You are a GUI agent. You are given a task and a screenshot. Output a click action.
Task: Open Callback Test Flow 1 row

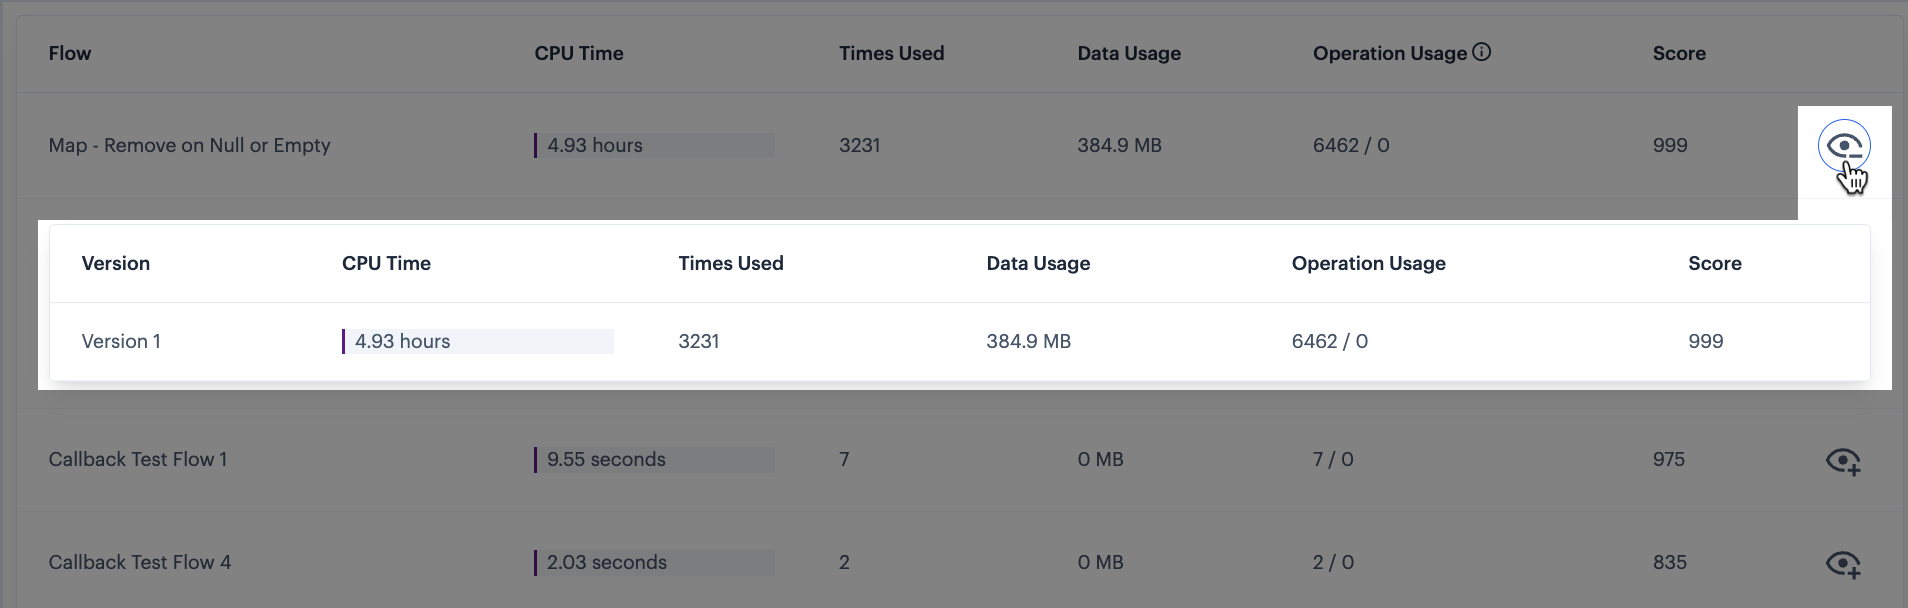coord(138,460)
